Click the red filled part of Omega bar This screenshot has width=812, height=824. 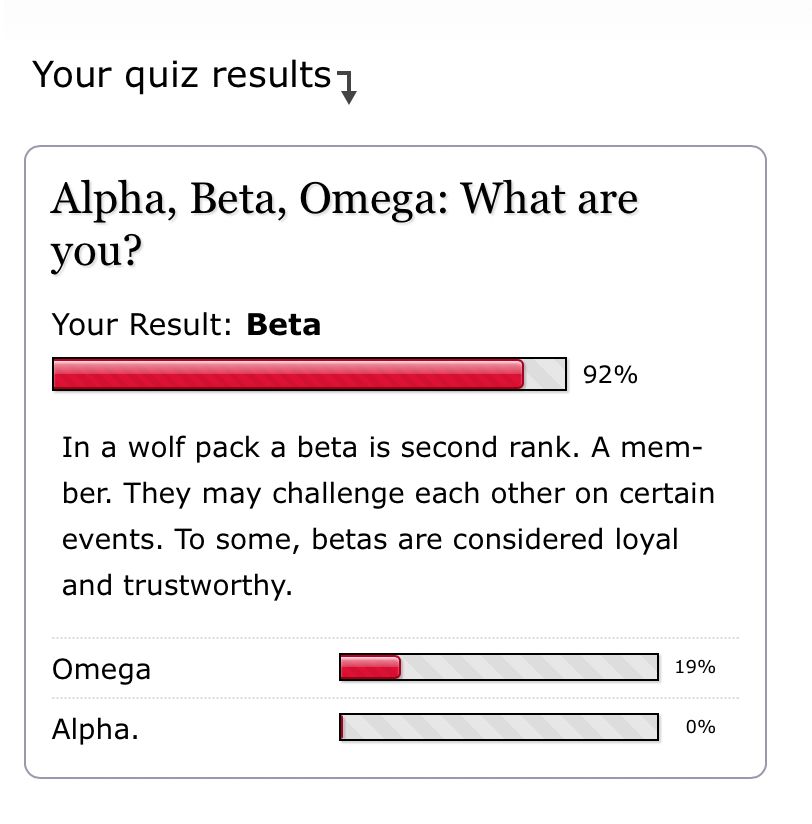coord(370,667)
